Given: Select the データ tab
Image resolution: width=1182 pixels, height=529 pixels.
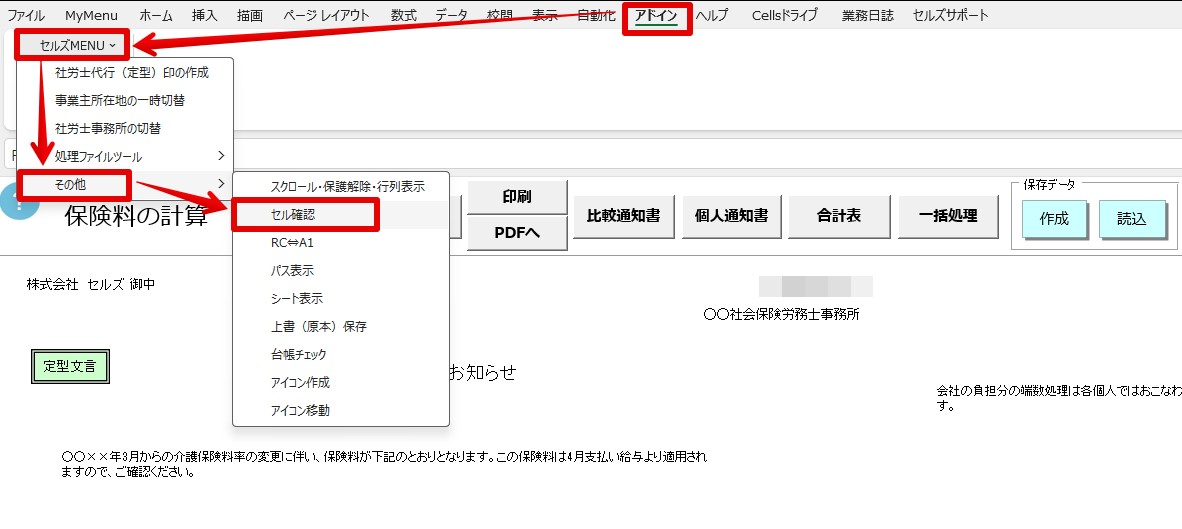Looking at the screenshot, I should pos(452,15).
